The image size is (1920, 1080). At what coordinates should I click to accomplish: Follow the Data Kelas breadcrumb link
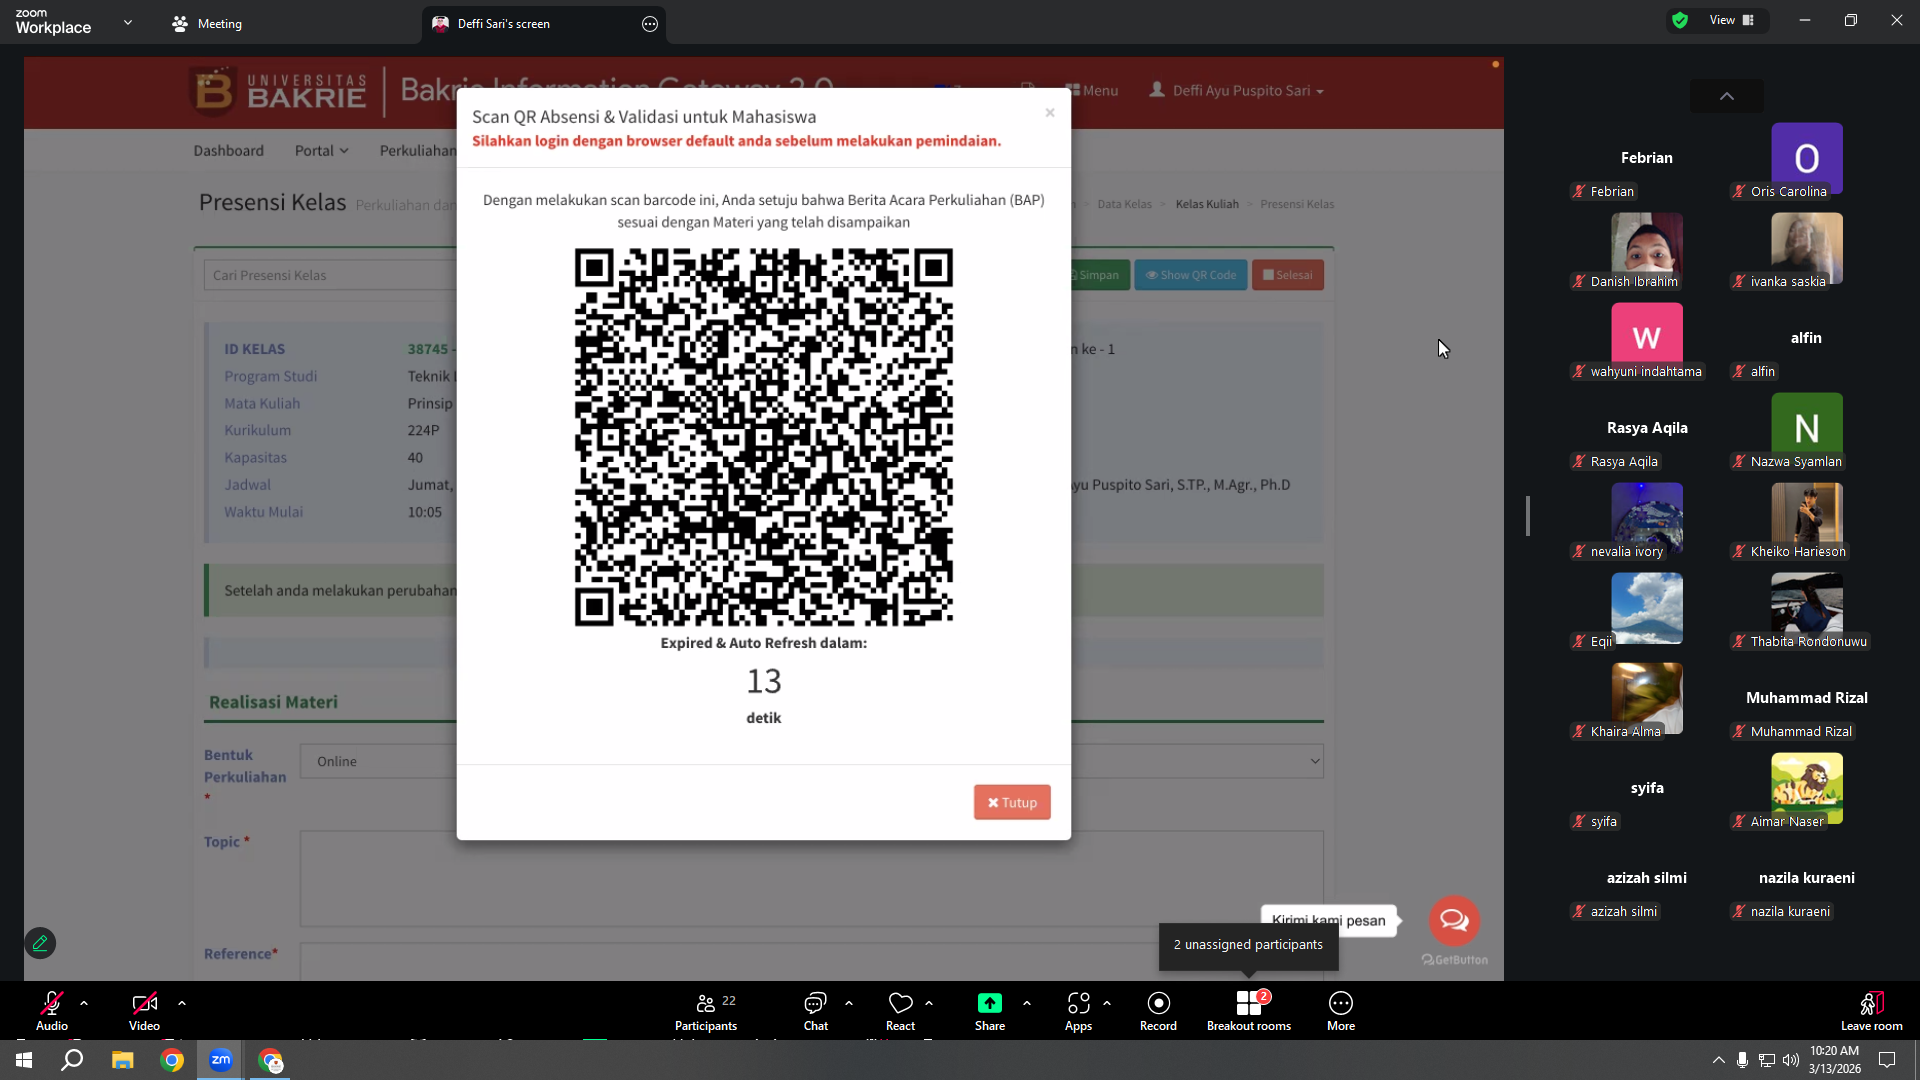(1124, 204)
